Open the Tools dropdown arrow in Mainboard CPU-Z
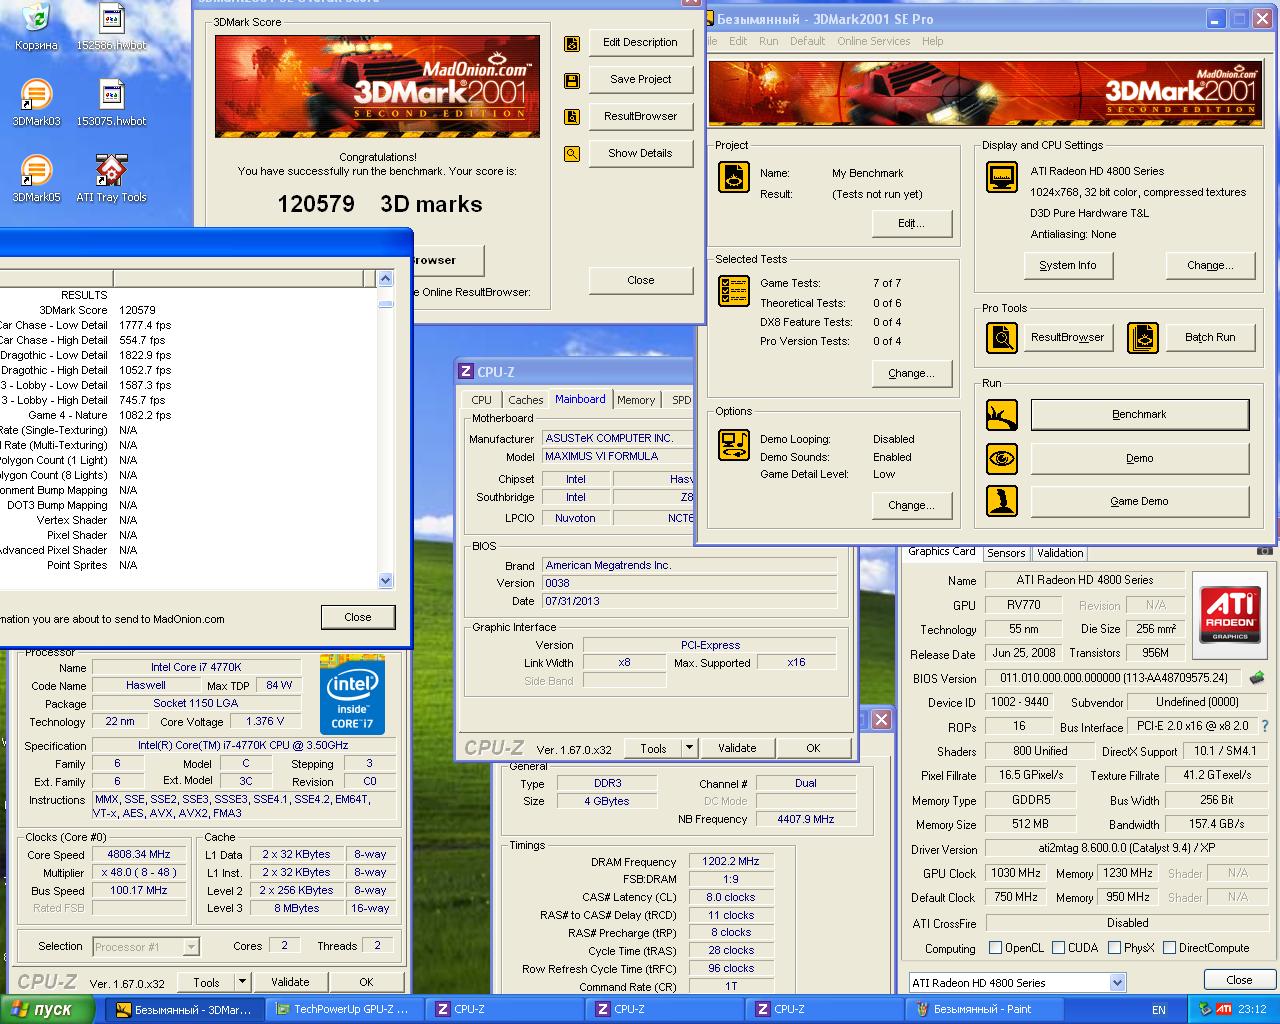 pyautogui.click(x=689, y=748)
